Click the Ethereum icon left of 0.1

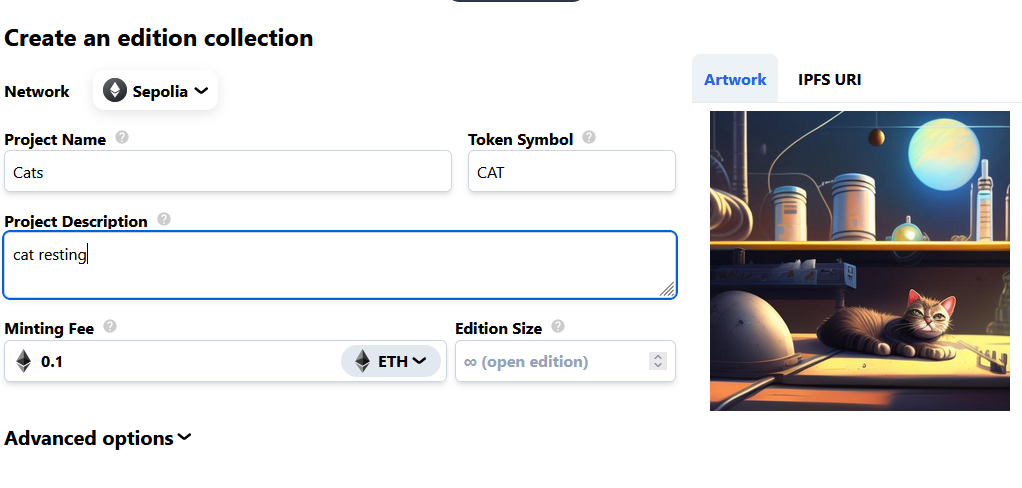(24, 361)
